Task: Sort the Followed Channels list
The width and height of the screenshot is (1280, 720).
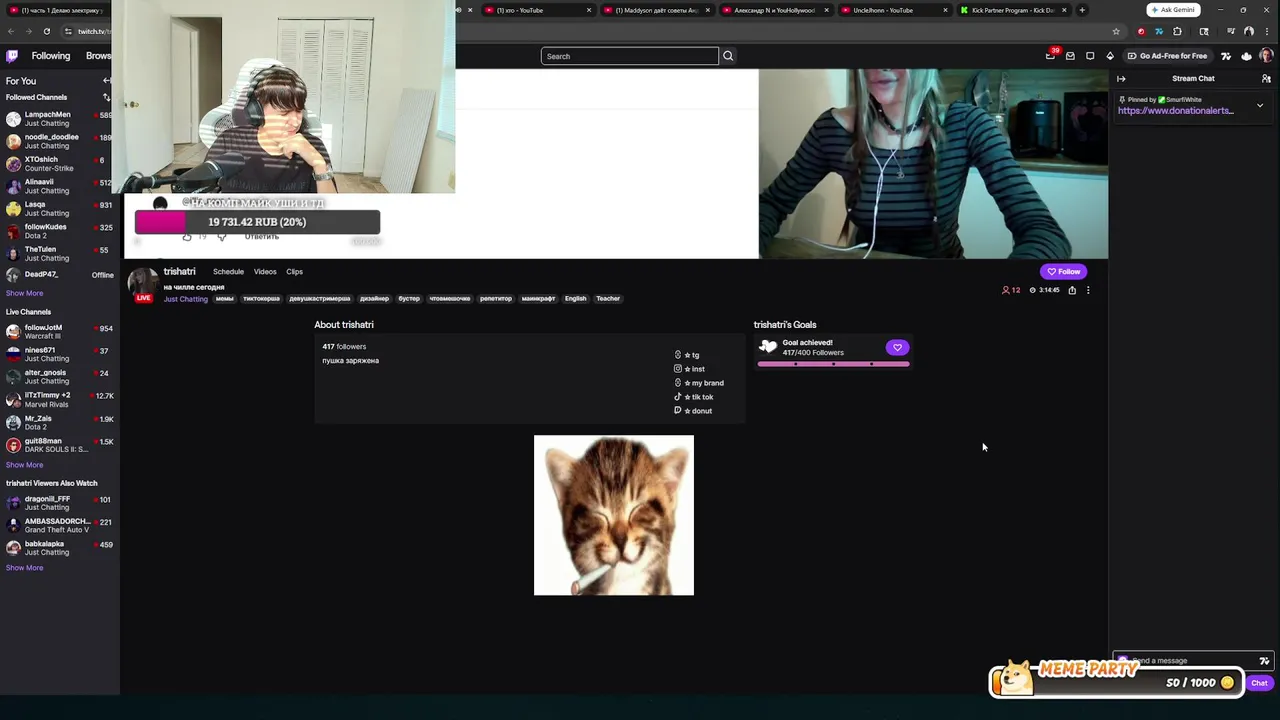Action: (x=107, y=97)
